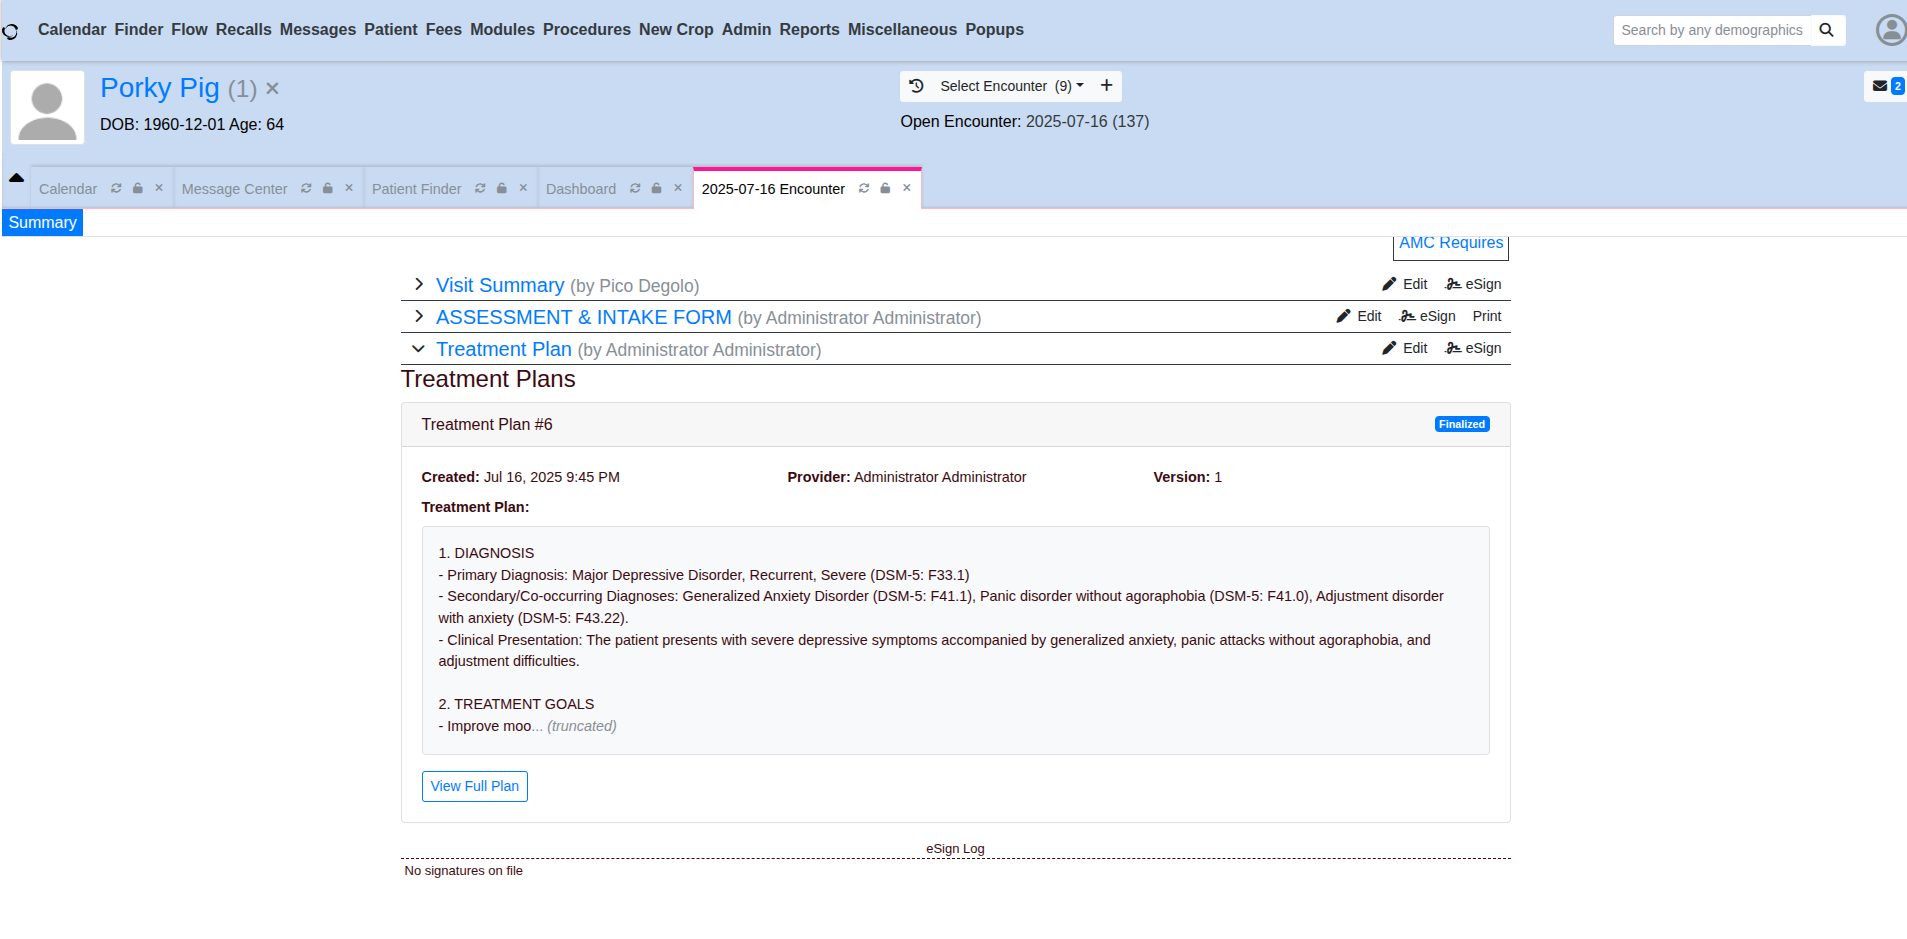The height and width of the screenshot is (939, 1907).
Task: Collapse the patient banner with the triangle toggle
Action: click(x=16, y=176)
